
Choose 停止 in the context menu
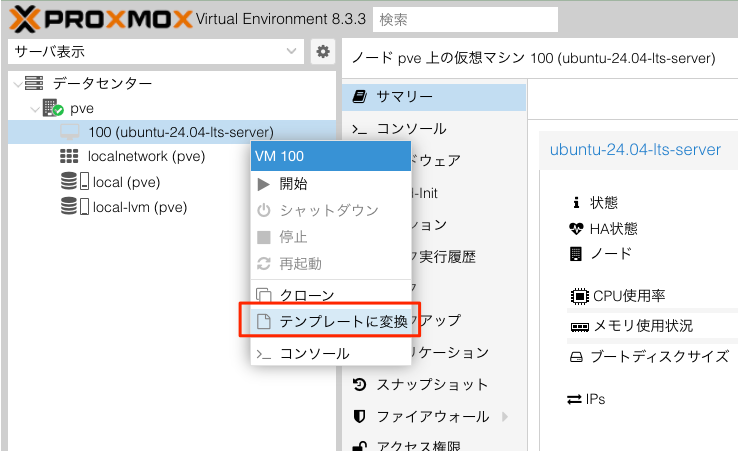point(331,237)
